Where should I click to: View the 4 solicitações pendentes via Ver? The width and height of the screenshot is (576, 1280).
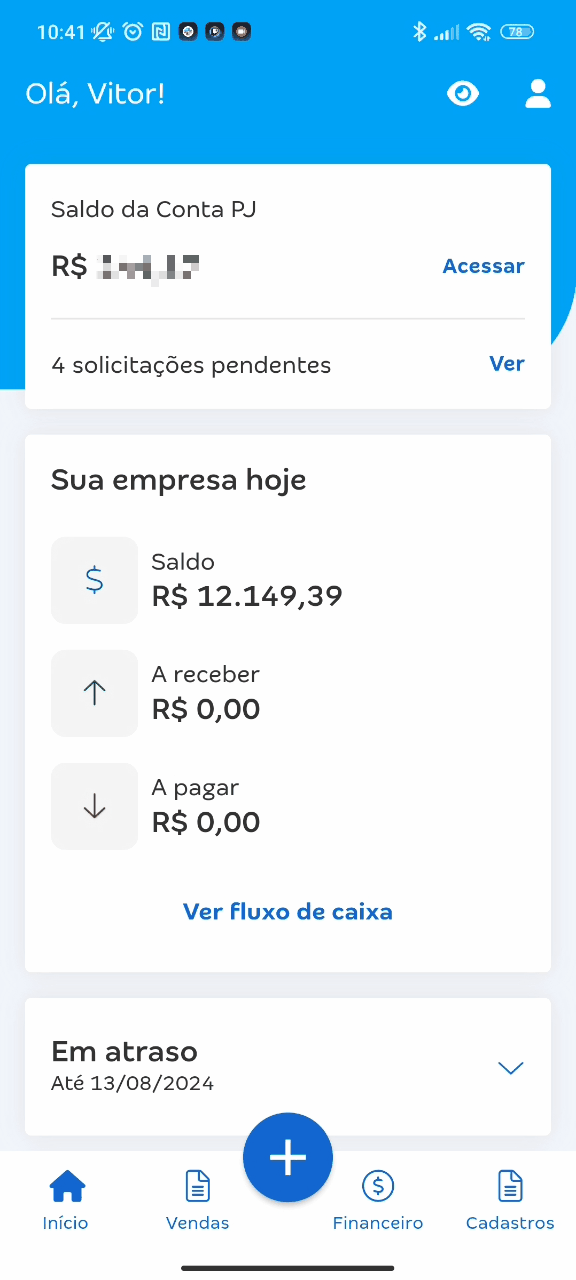[x=506, y=364]
